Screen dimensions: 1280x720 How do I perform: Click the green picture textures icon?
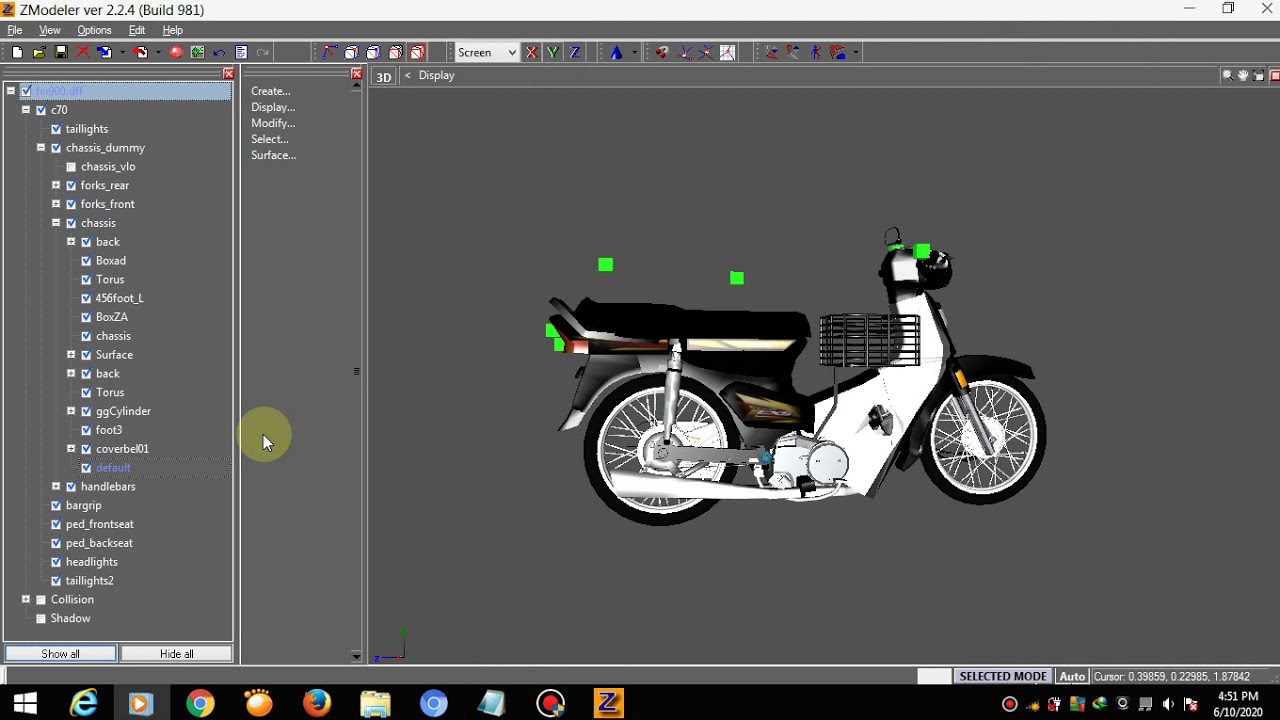(197, 52)
